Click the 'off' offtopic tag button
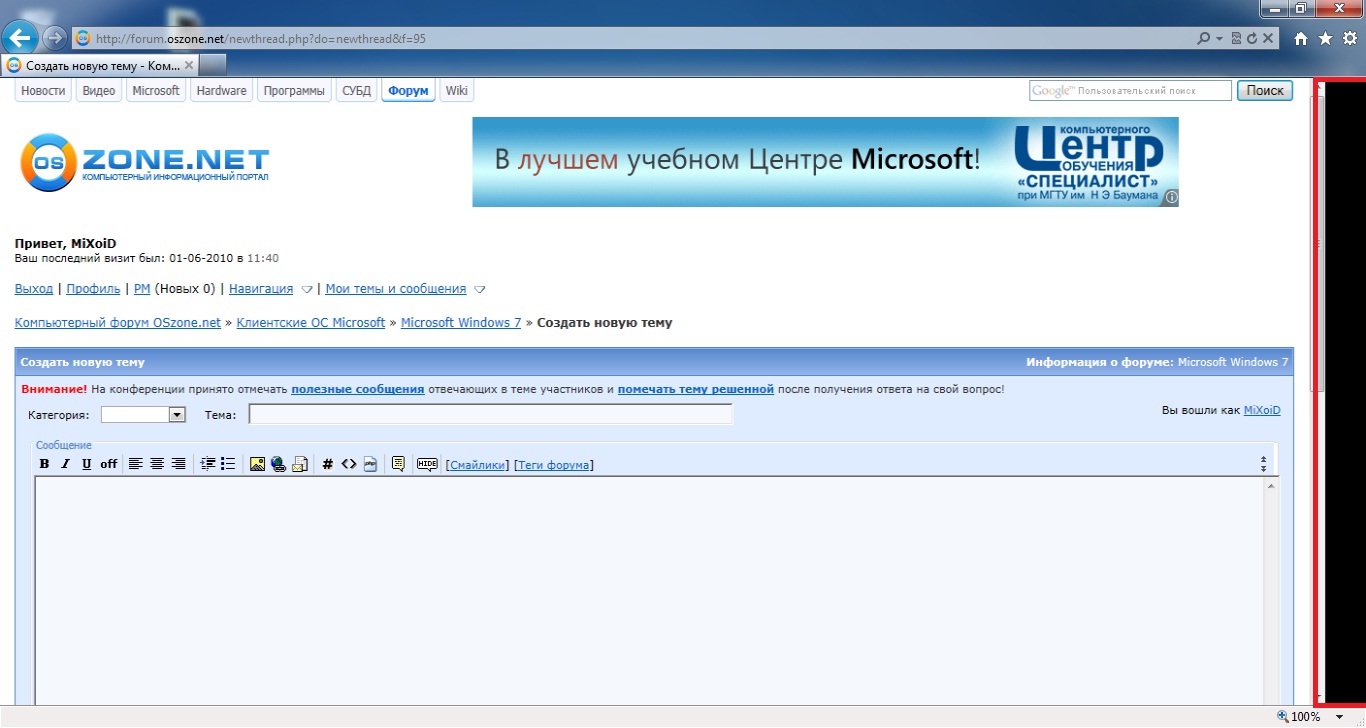 (x=108, y=464)
